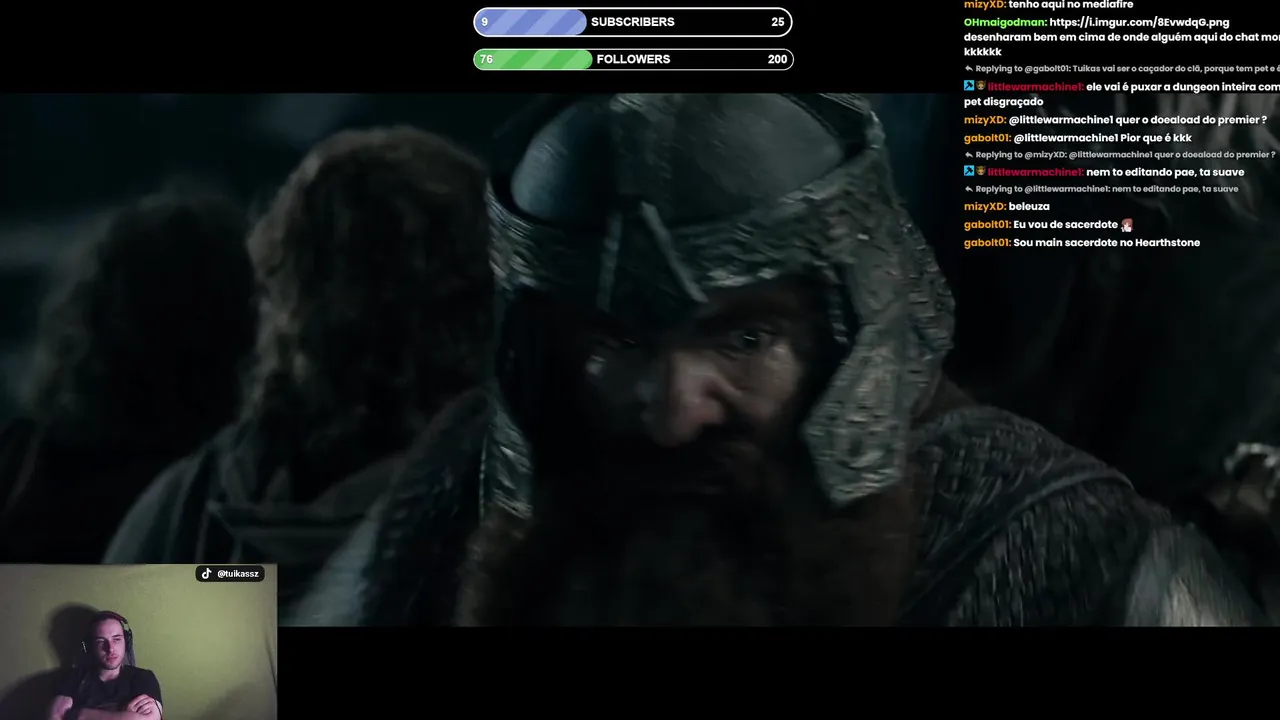Click the SUBSCRIBERS label
The height and width of the screenshot is (720, 1280).
[633, 22]
